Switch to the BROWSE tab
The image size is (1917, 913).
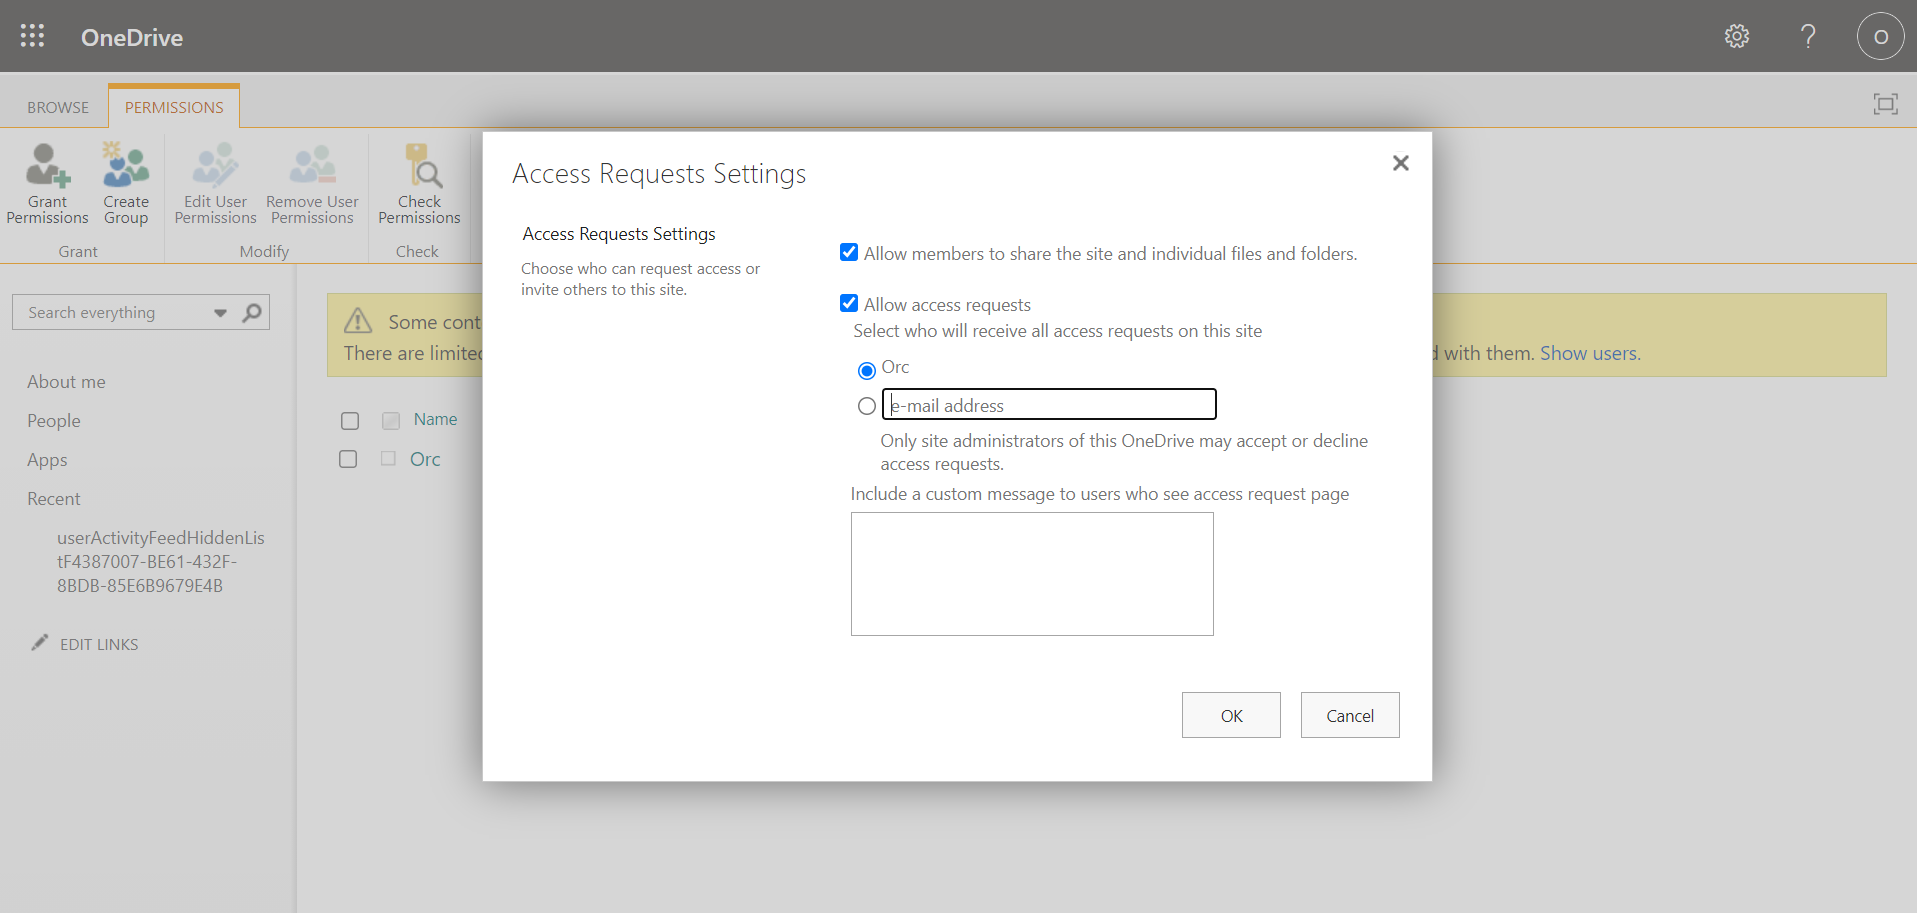57,106
